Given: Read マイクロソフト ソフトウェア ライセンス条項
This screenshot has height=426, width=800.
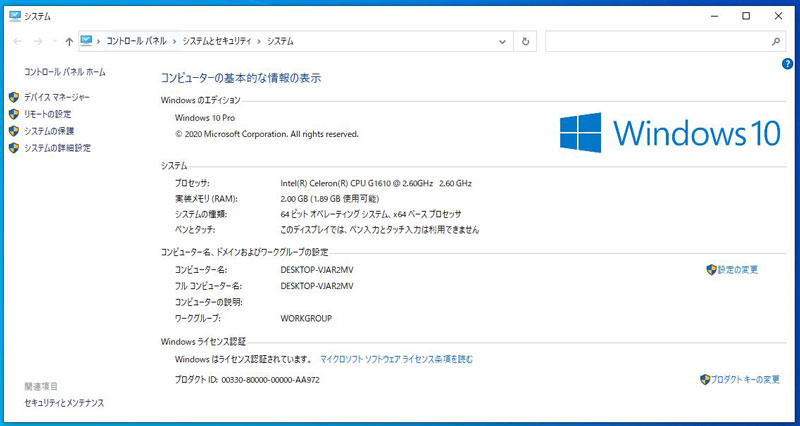Looking at the screenshot, I should pyautogui.click(x=396, y=359).
